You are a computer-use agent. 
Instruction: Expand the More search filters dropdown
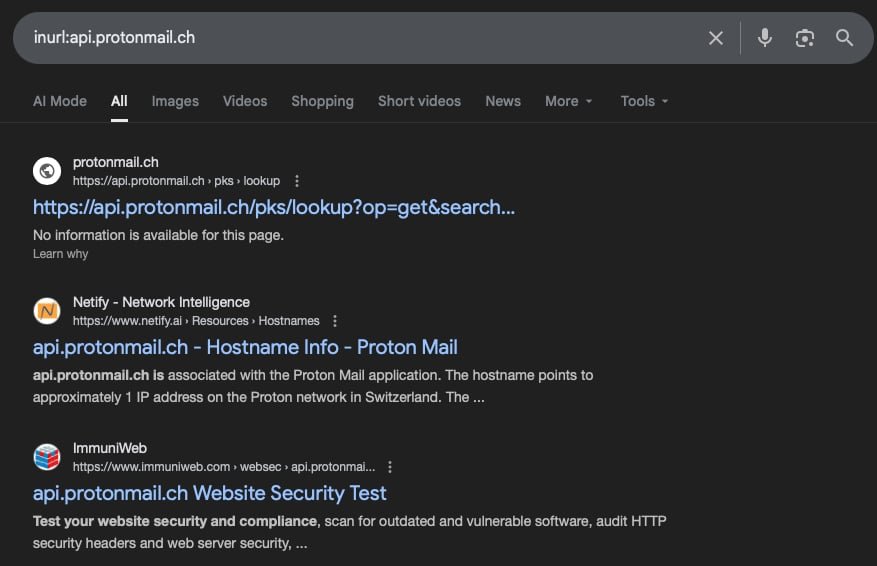(x=568, y=101)
